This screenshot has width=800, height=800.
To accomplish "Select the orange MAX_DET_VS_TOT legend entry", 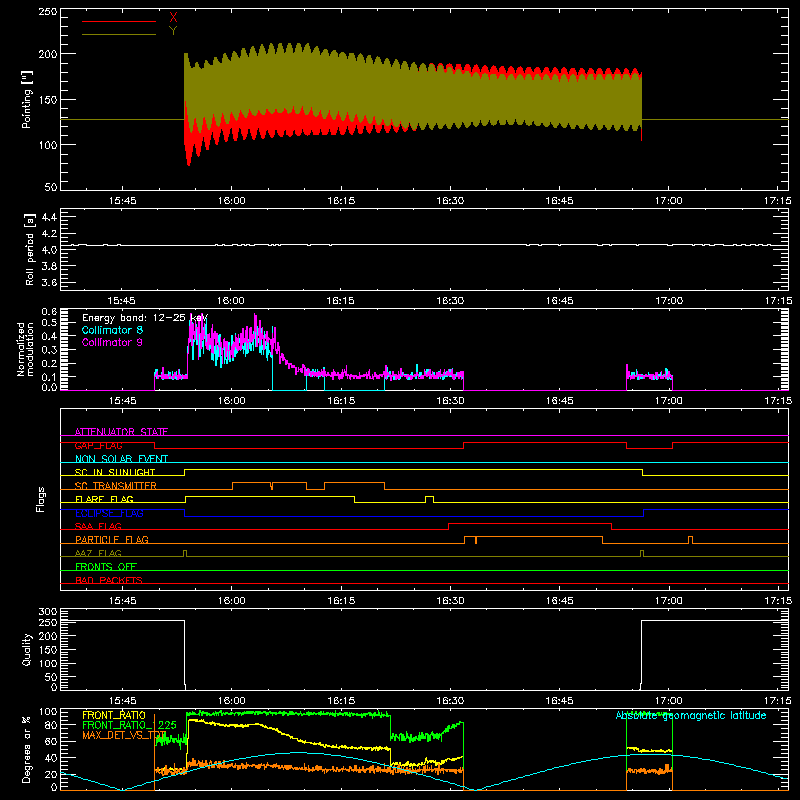I will click(124, 735).
